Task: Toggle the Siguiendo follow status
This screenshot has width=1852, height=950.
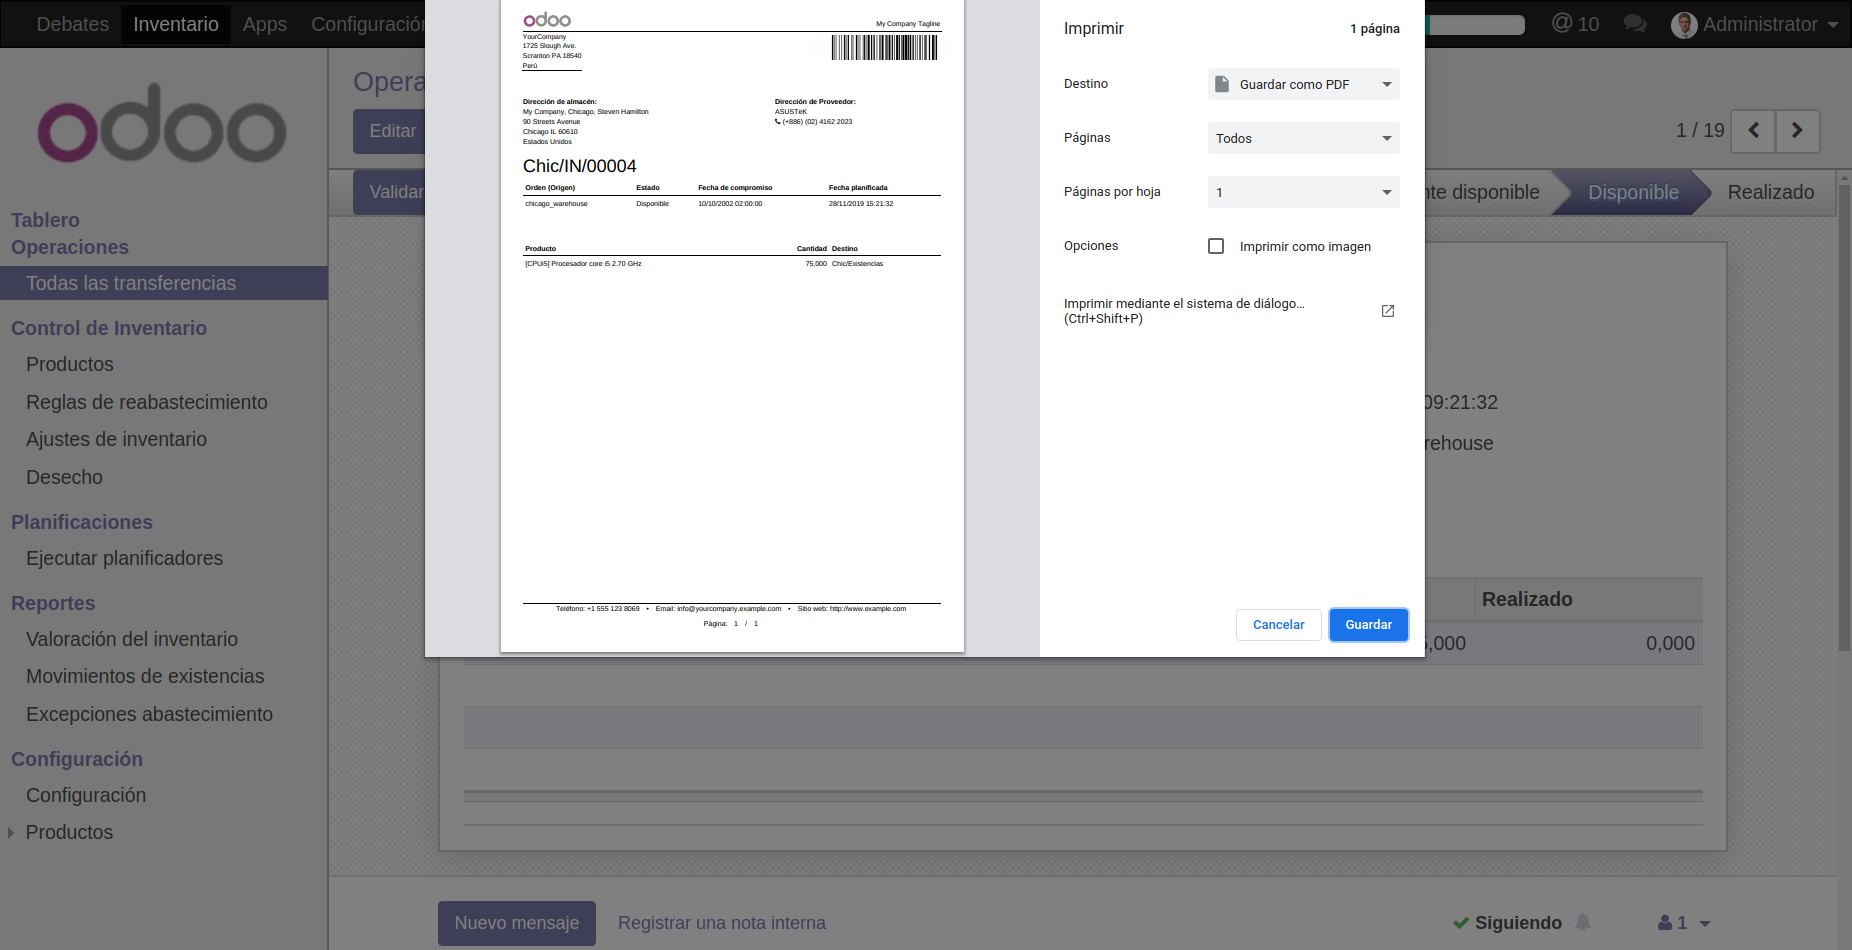Action: [x=1507, y=922]
